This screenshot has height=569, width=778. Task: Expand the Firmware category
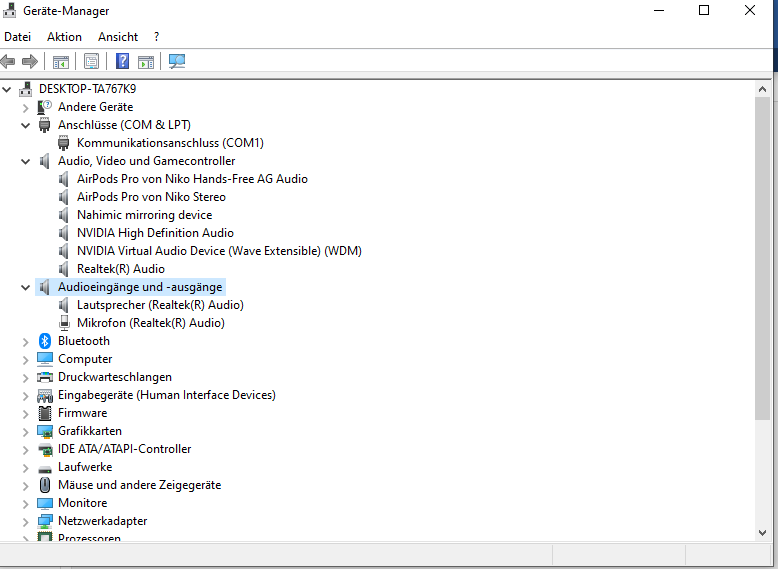(26, 414)
